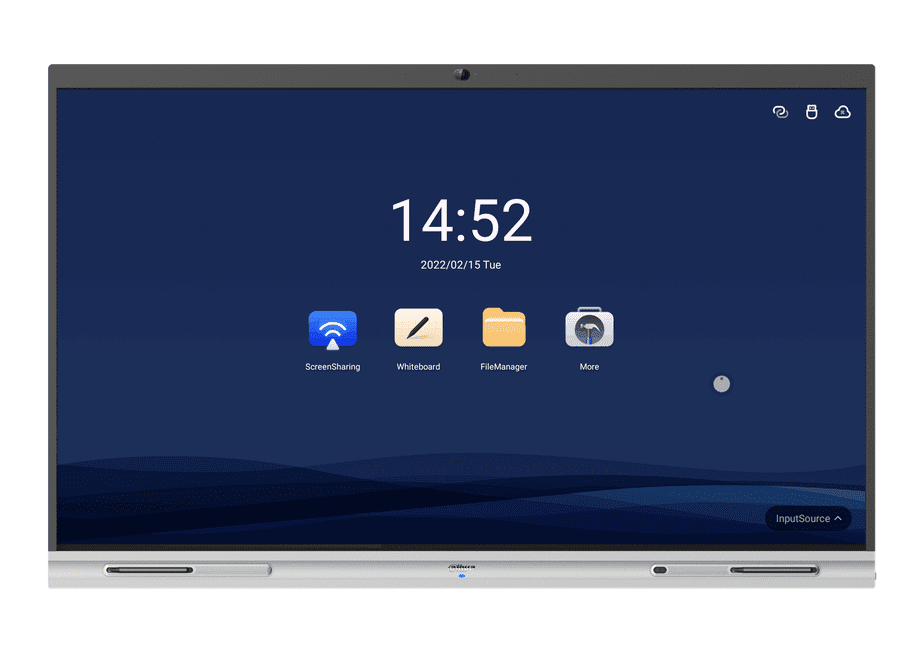This screenshot has height=670, width=916.
Task: Select the Whiteboard text label
Action: (418, 367)
